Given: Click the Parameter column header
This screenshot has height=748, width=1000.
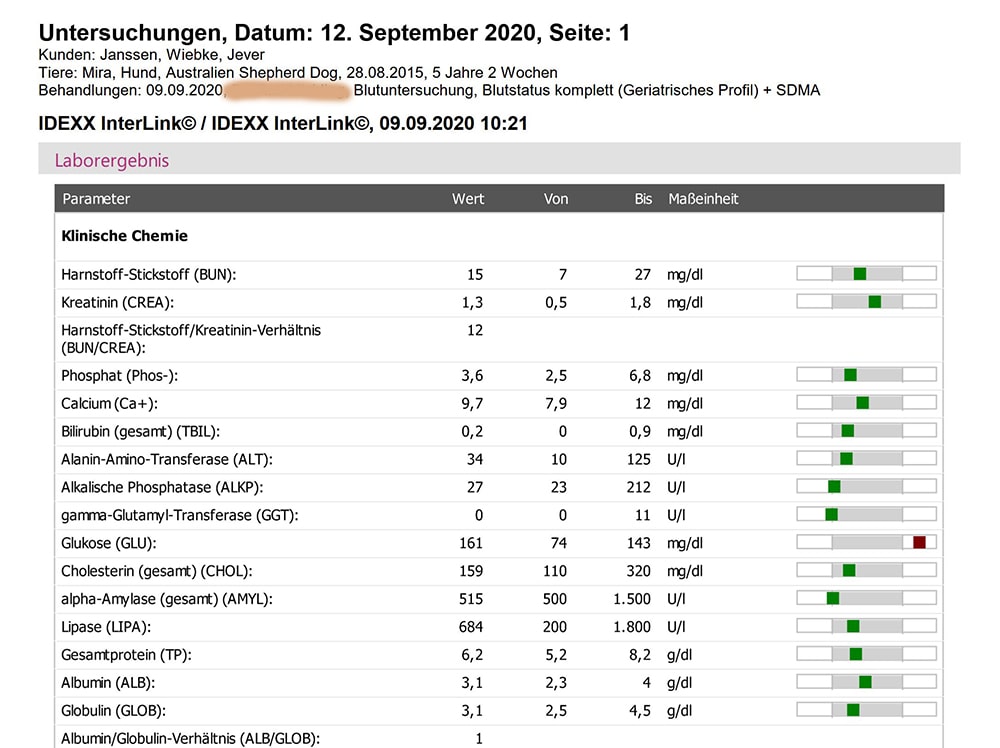Looking at the screenshot, I should pos(96,199).
